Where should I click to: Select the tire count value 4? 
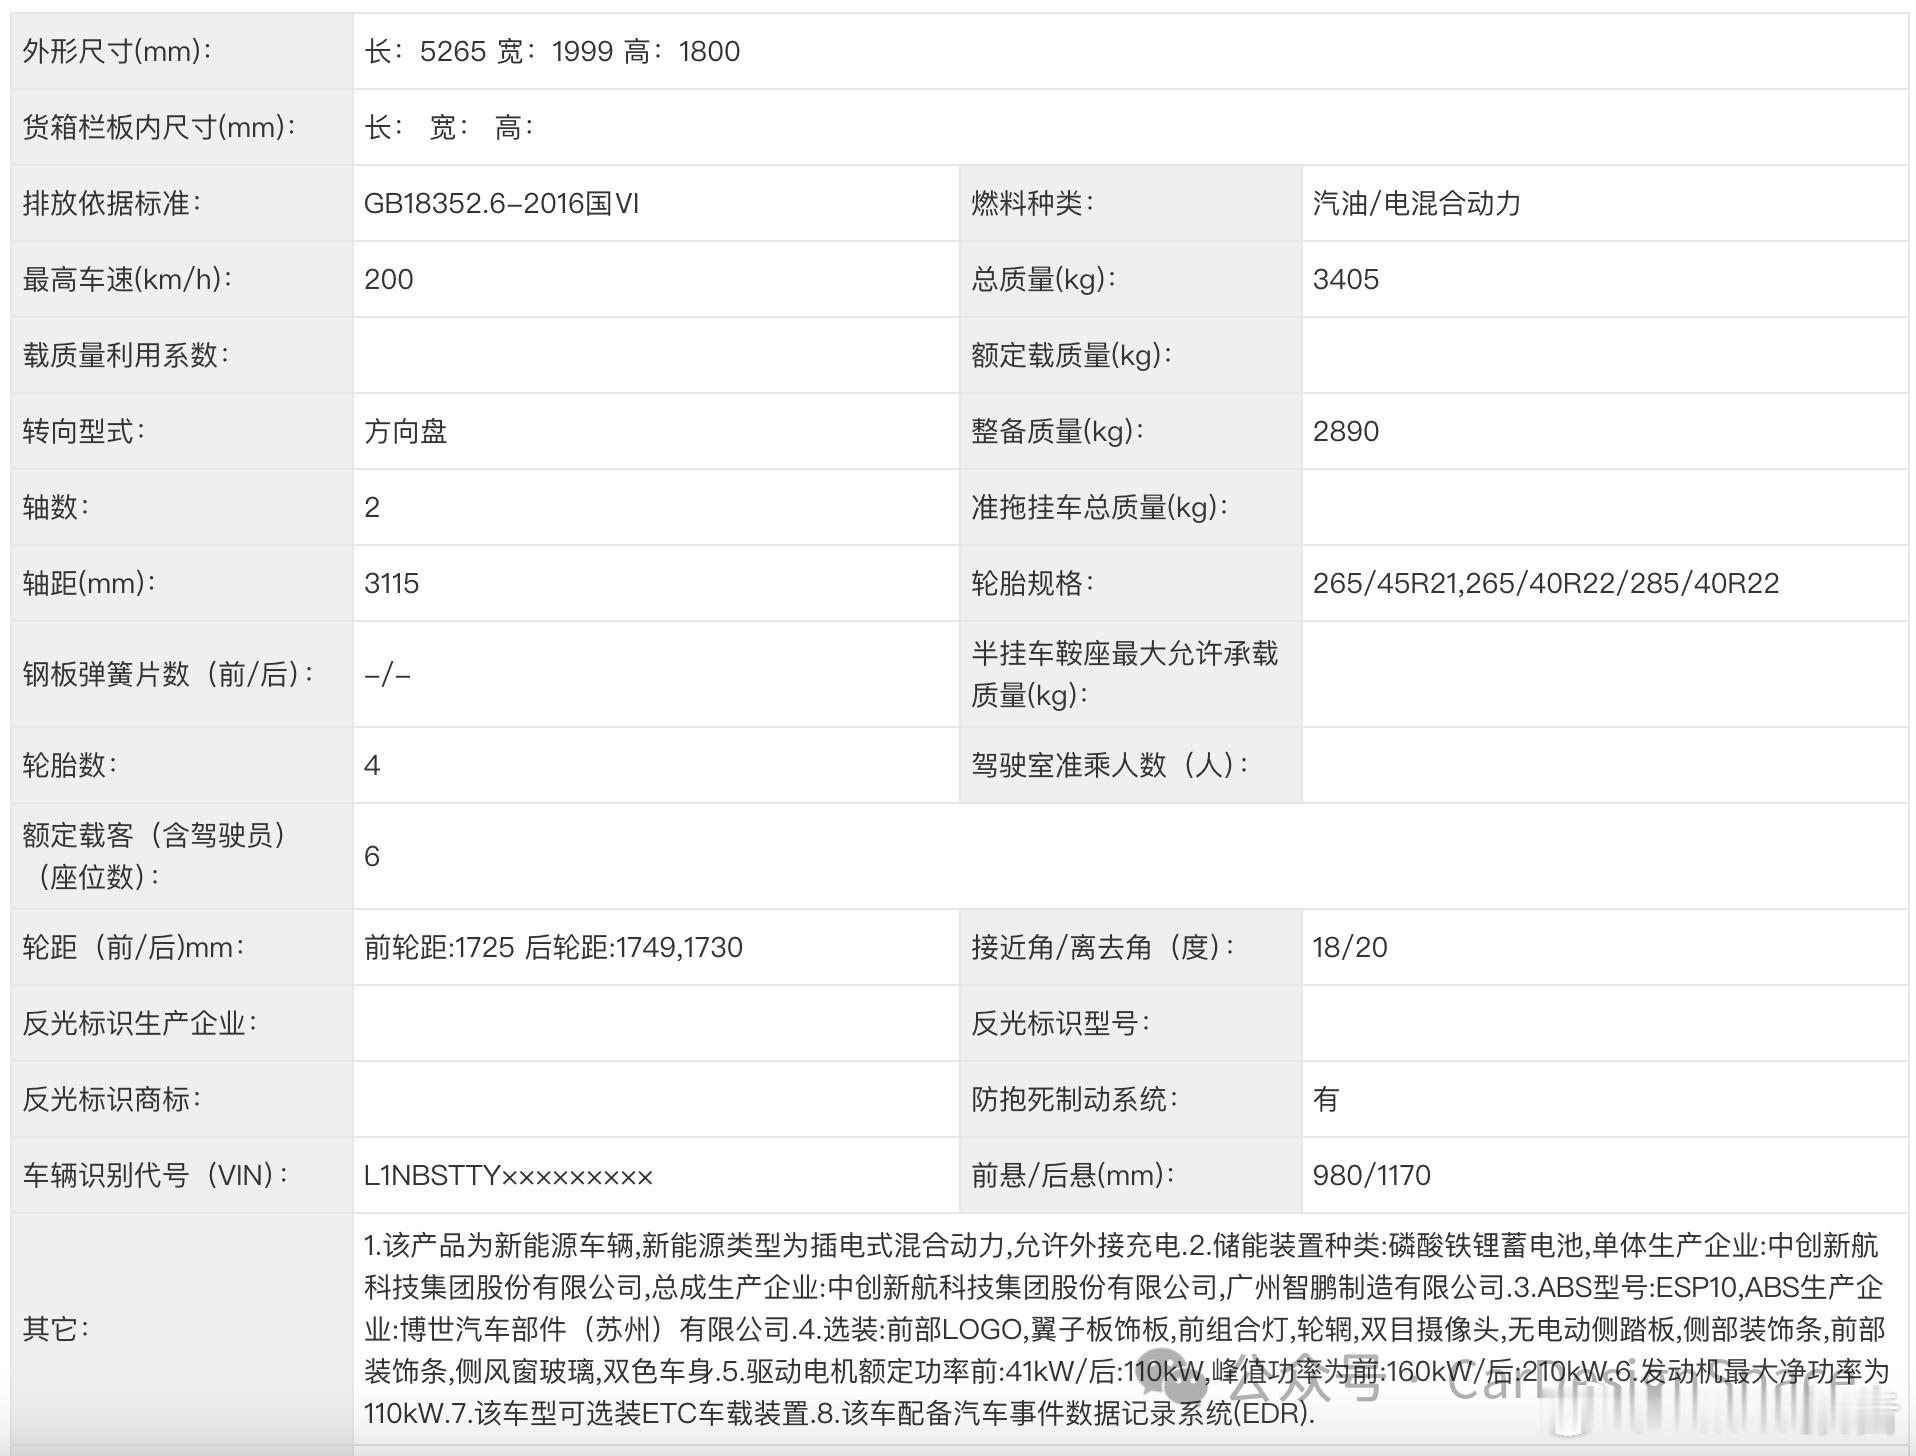369,765
